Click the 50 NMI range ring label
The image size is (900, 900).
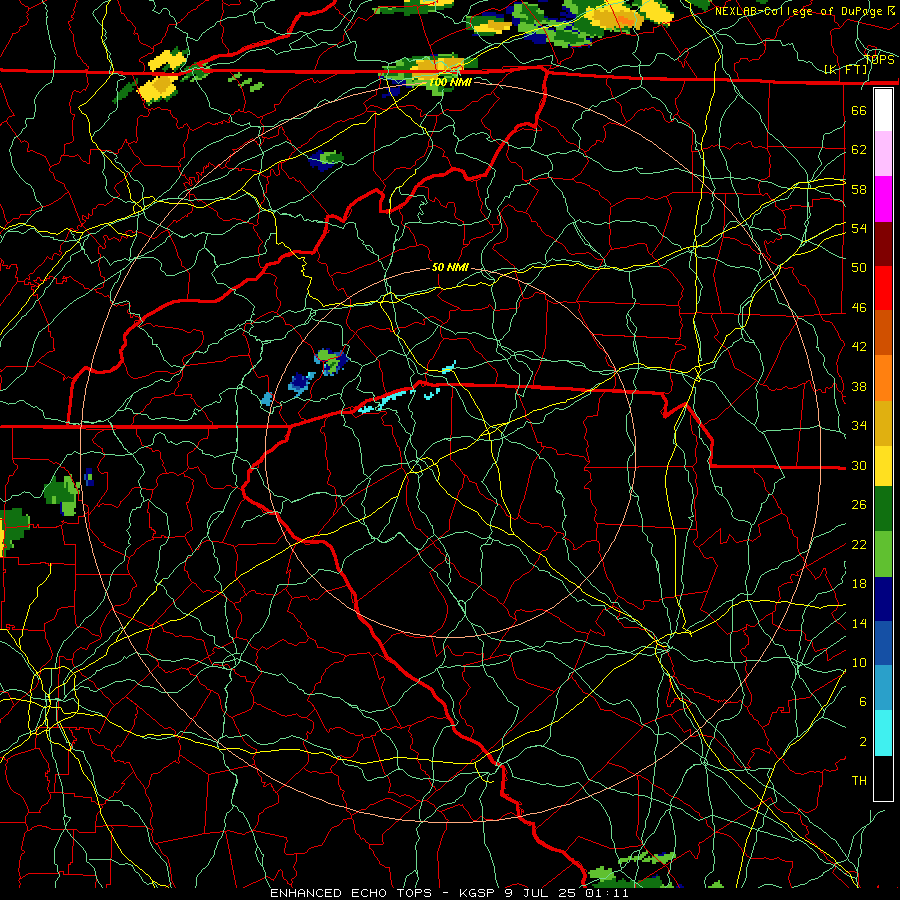450,267
